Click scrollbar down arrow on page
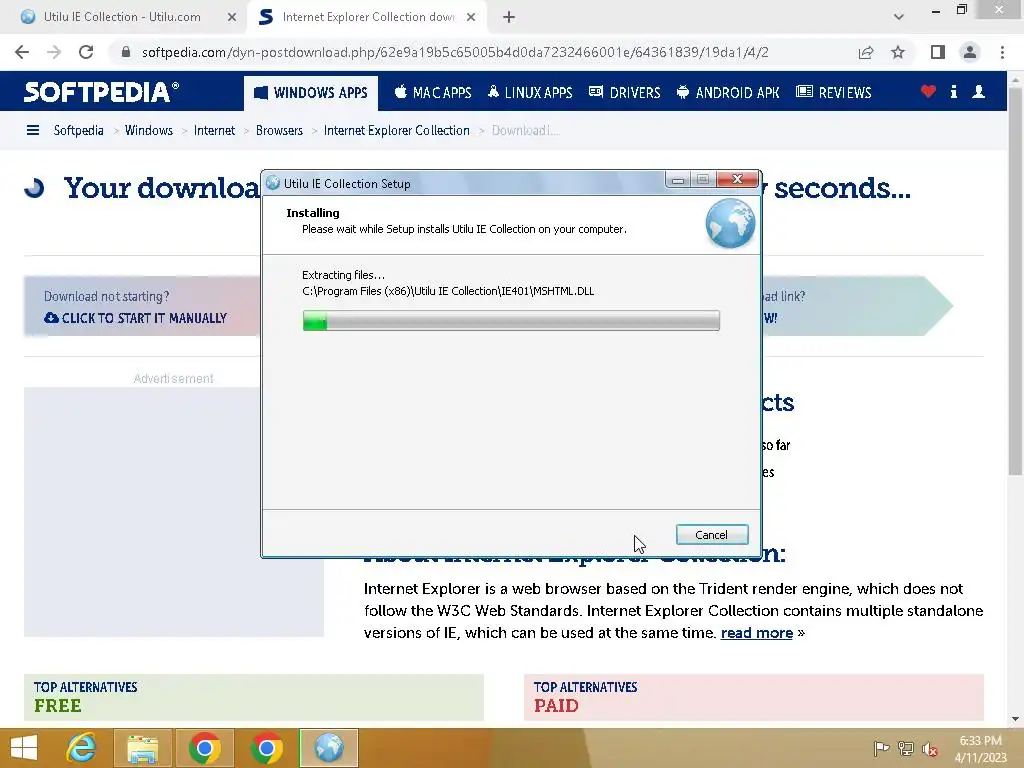This screenshot has height=768, width=1024. click(x=1015, y=718)
